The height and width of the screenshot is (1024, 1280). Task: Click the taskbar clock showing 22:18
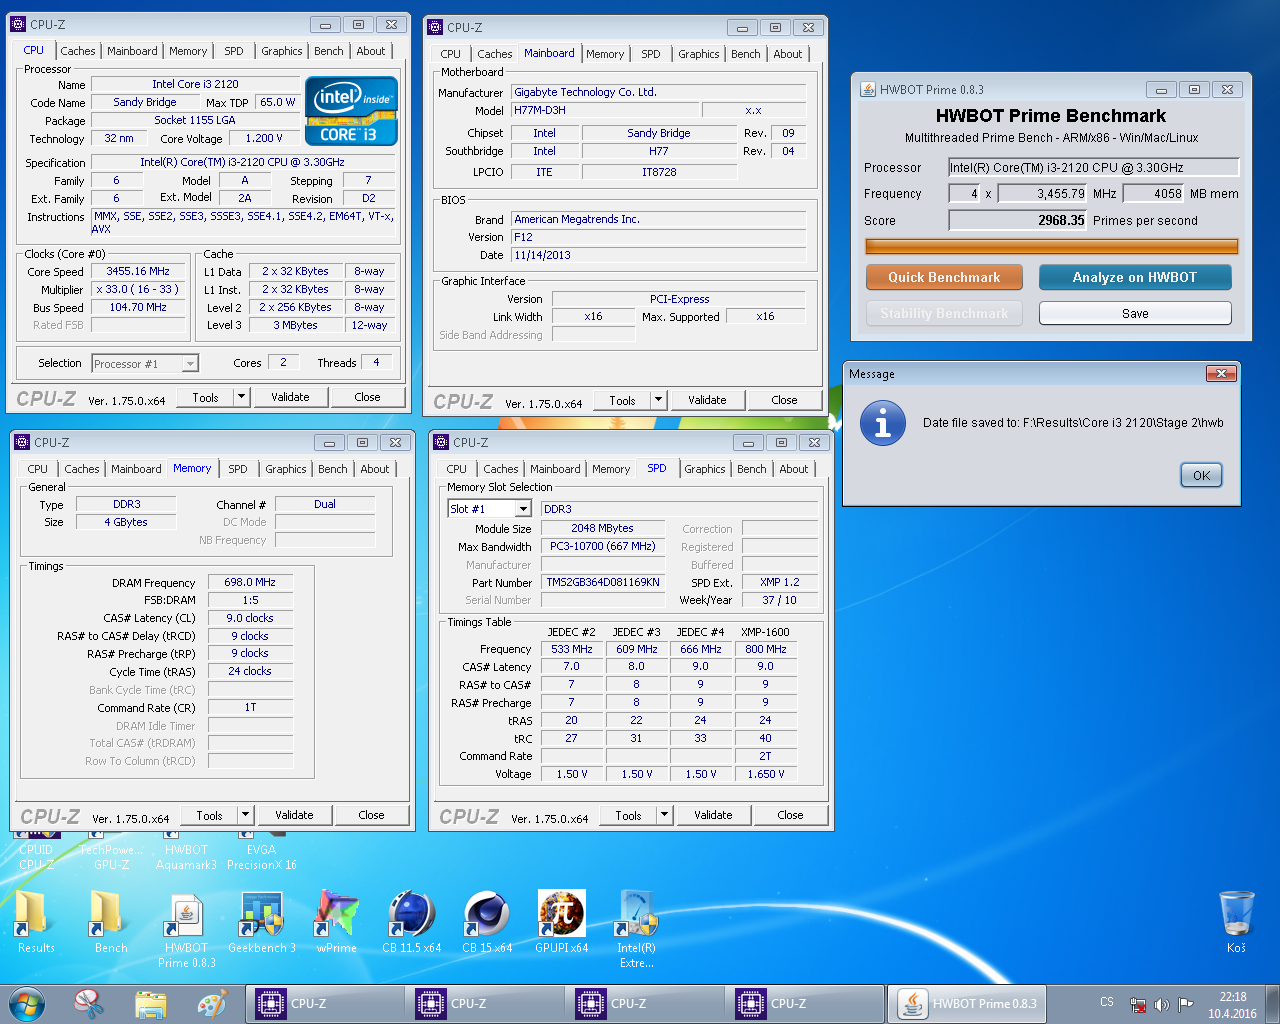(x=1232, y=1005)
